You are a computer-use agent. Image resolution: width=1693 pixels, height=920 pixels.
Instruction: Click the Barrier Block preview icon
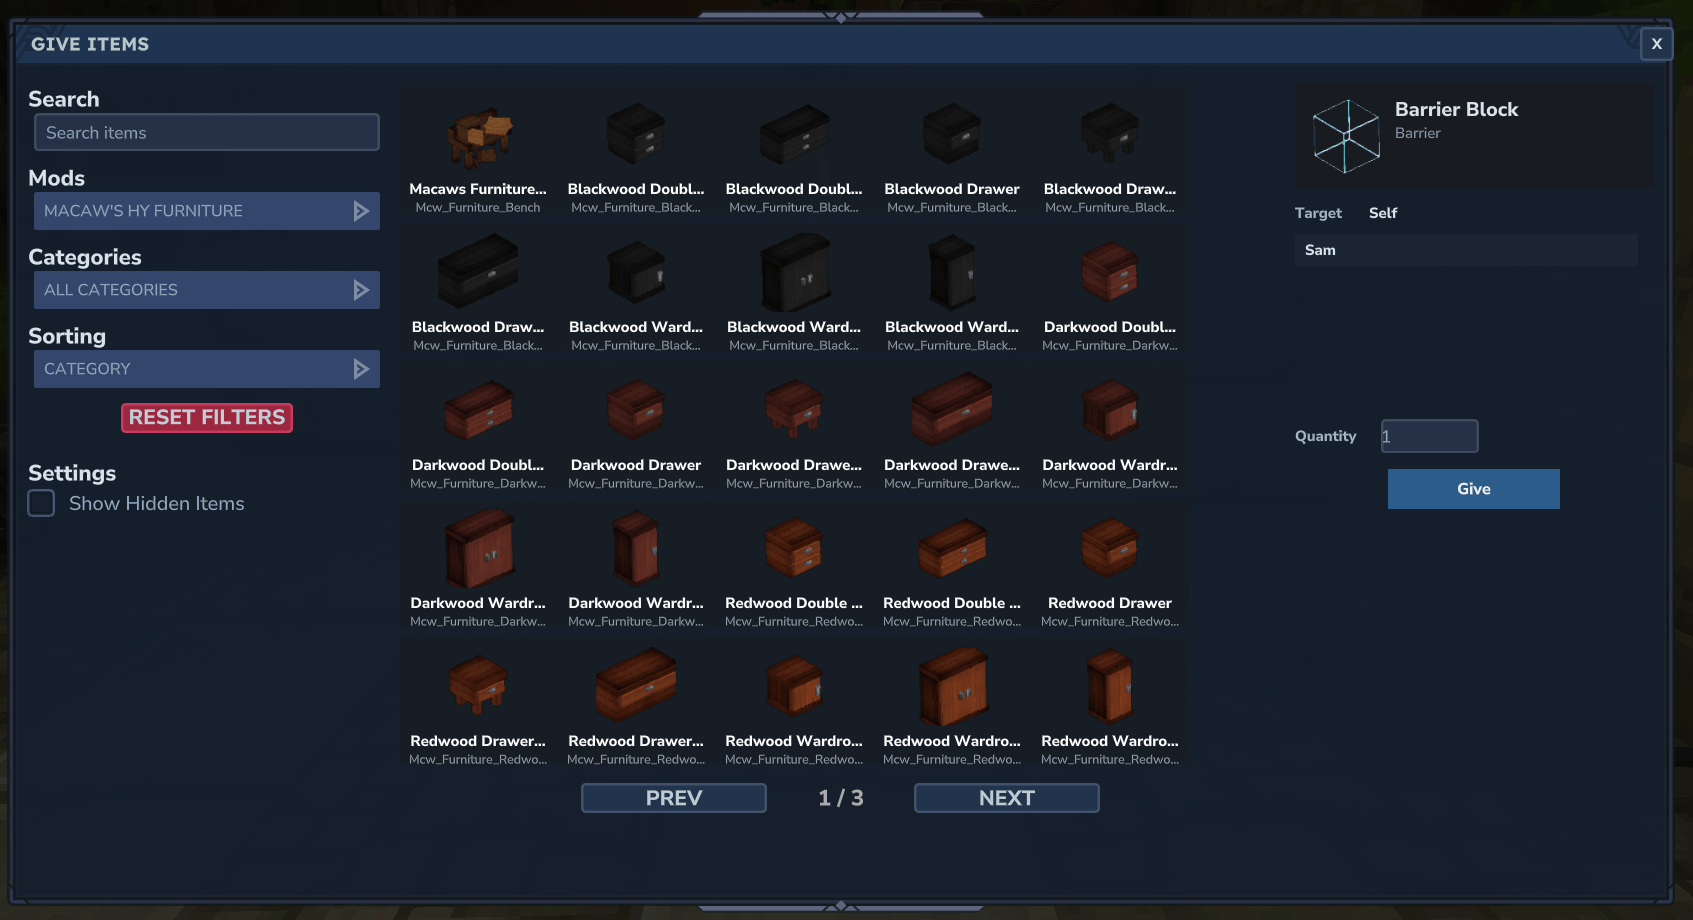pyautogui.click(x=1346, y=136)
